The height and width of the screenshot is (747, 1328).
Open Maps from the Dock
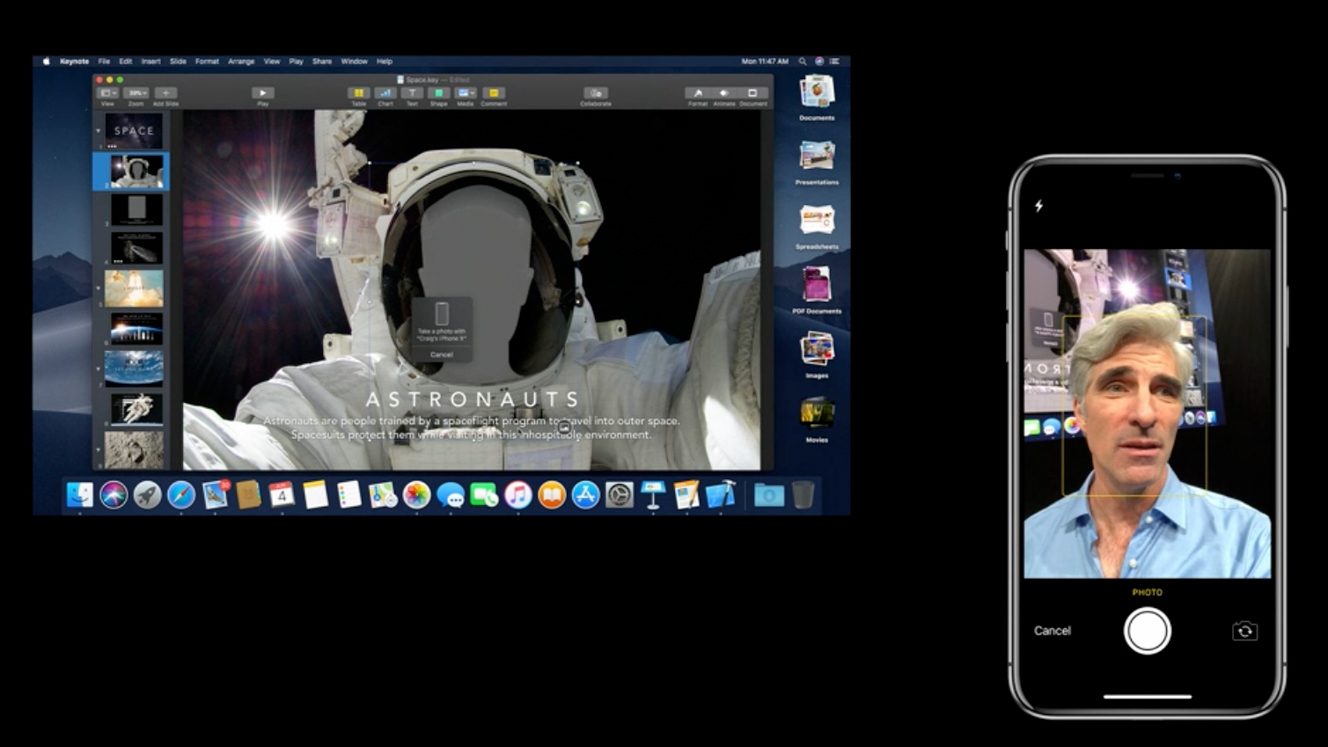coord(383,494)
